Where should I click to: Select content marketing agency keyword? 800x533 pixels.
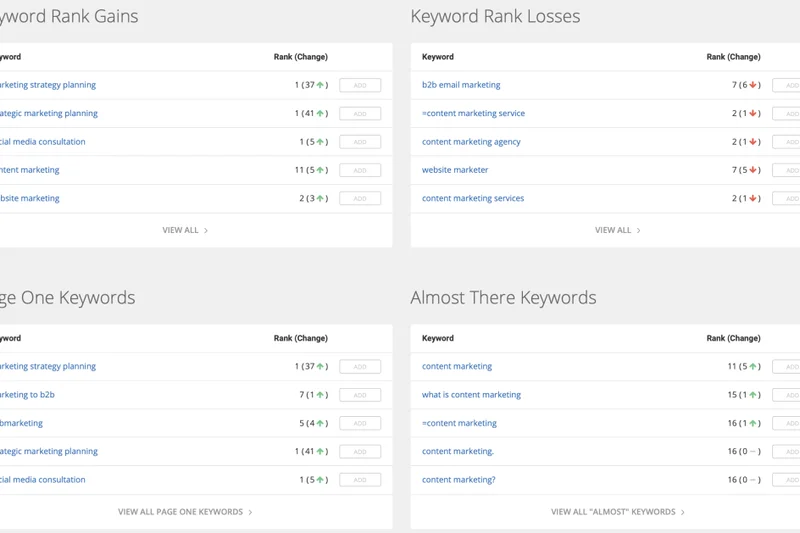coord(471,142)
